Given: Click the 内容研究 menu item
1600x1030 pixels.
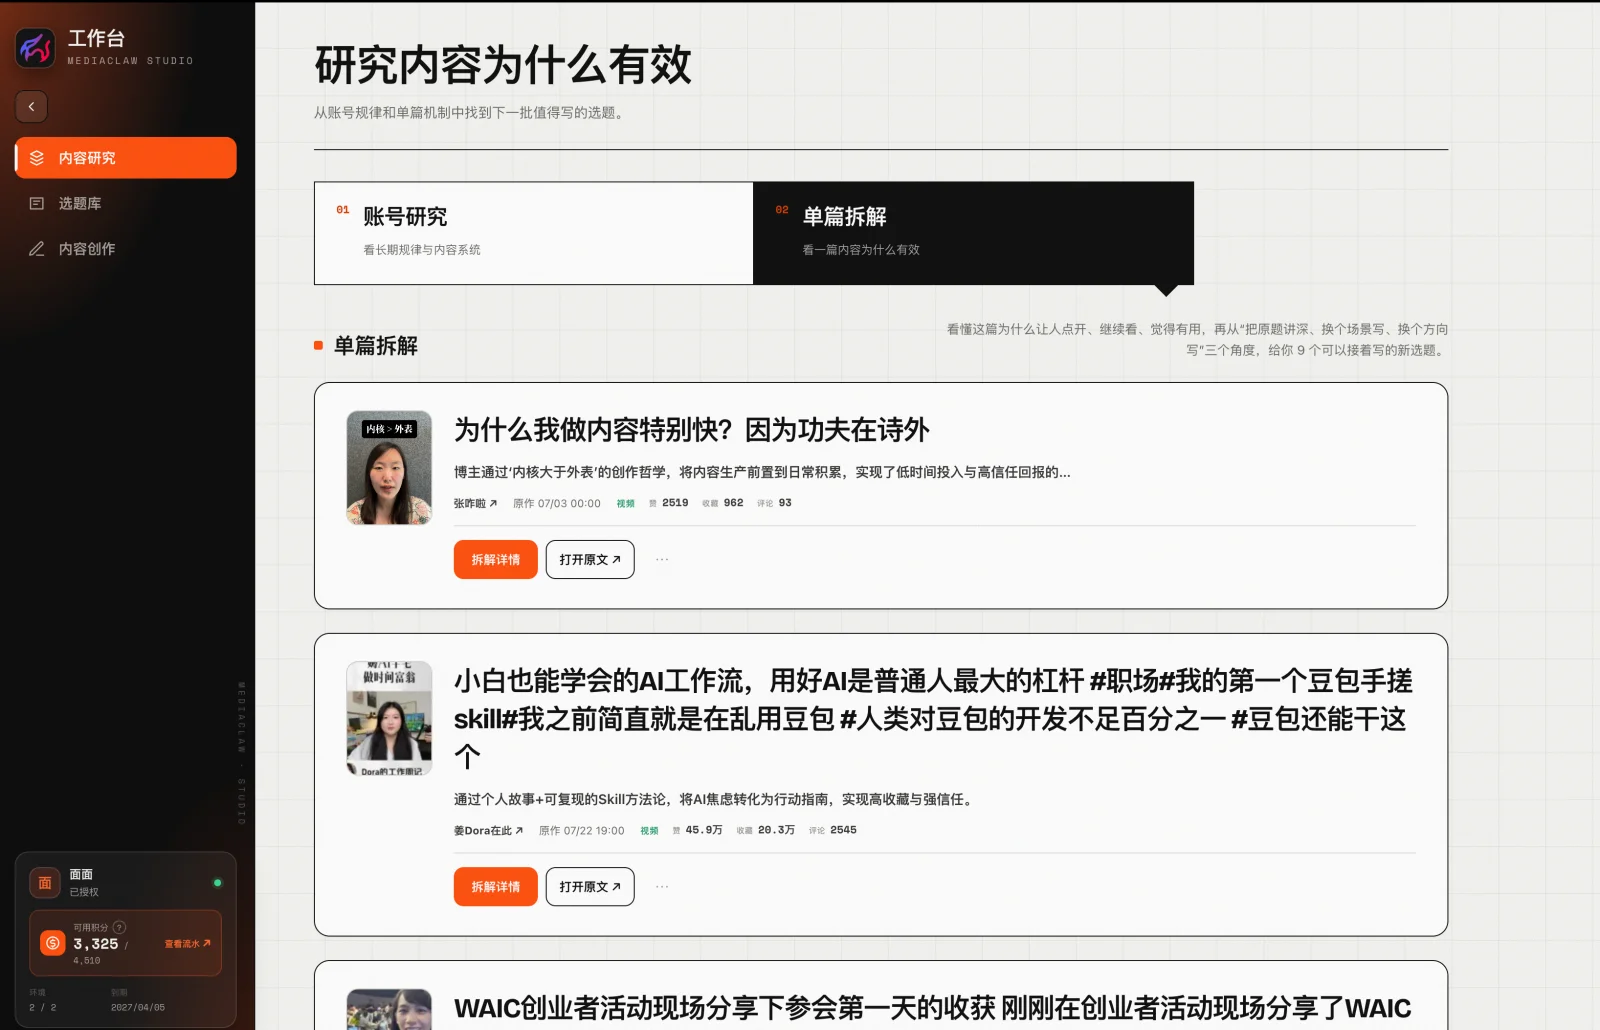Looking at the screenshot, I should [126, 158].
